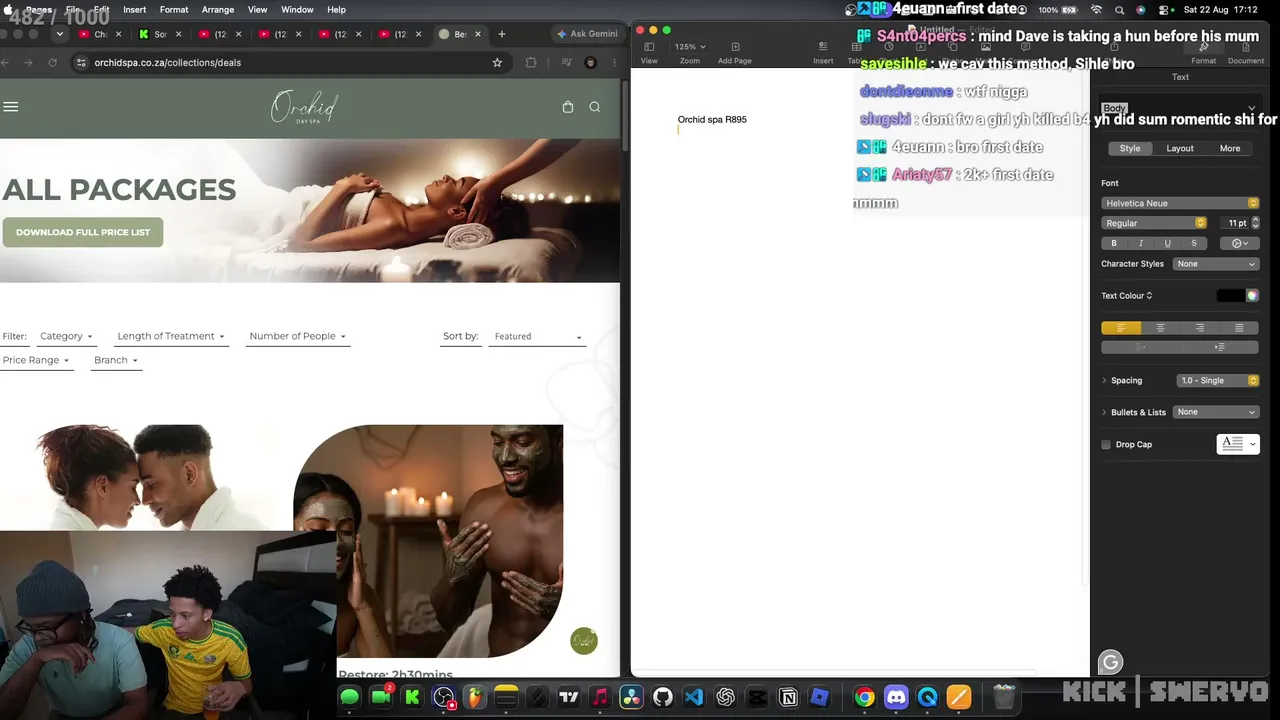1280x720 pixels.
Task: Open the Text Colour wheel picker
Action: coord(1252,296)
